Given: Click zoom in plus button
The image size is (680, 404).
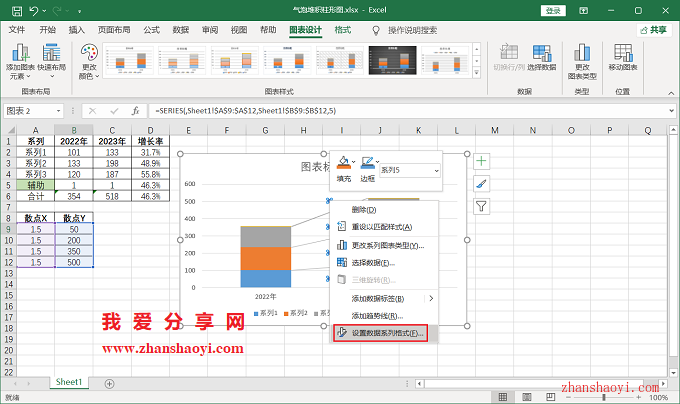Looking at the screenshot, I should coord(639,397).
